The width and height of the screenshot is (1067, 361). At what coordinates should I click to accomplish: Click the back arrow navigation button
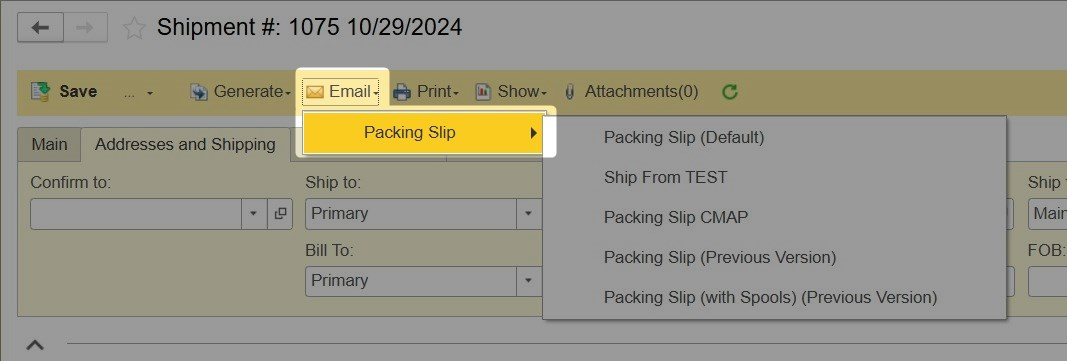[40, 28]
